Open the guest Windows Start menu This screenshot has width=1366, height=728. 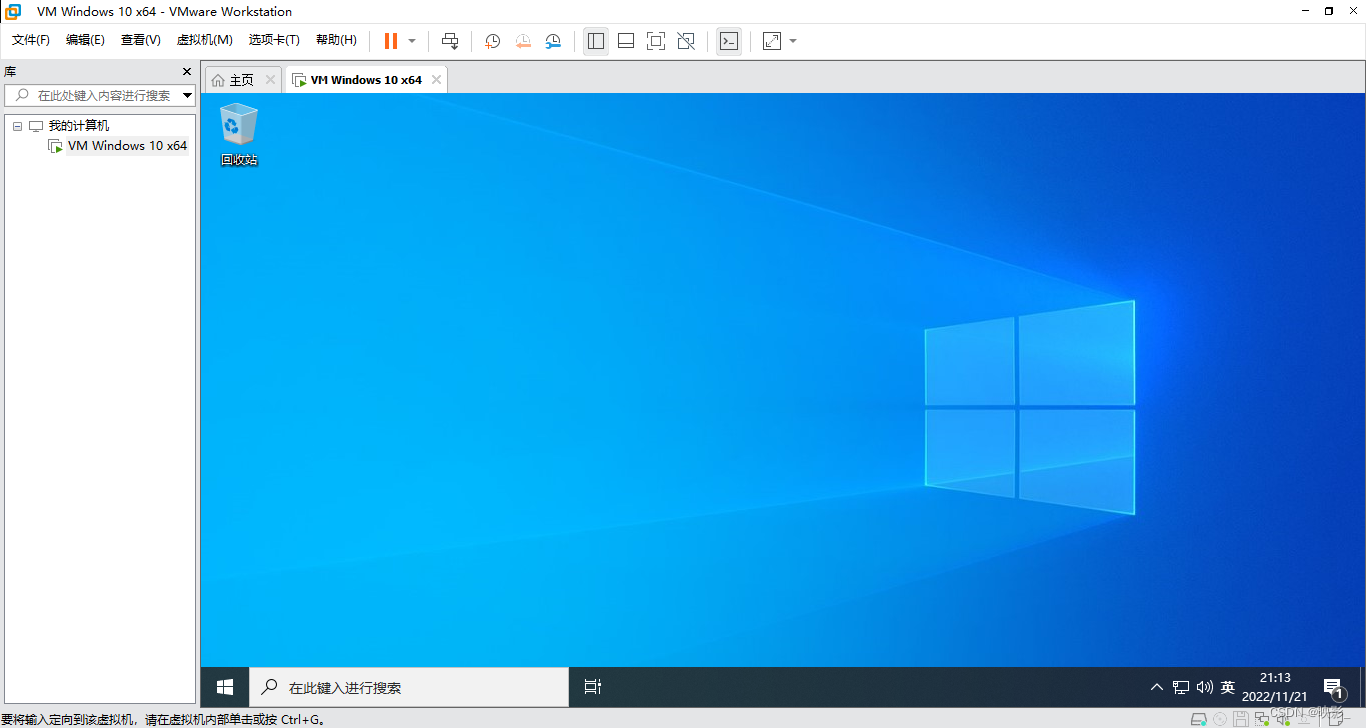225,687
